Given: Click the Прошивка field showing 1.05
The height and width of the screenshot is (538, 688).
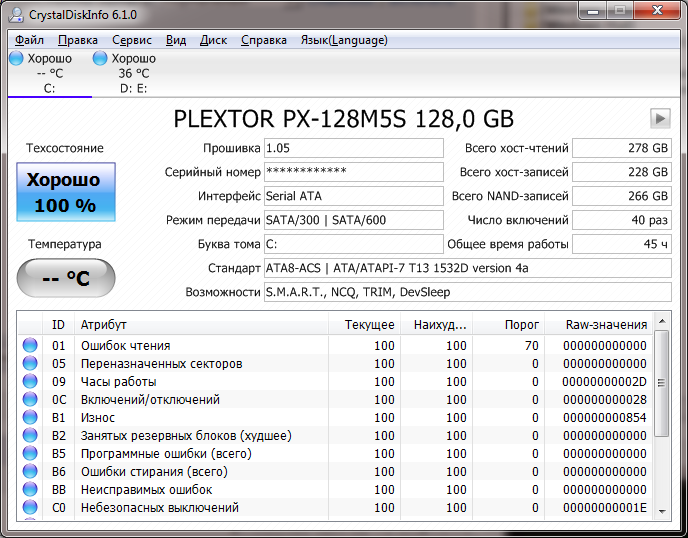Looking at the screenshot, I should [354, 148].
